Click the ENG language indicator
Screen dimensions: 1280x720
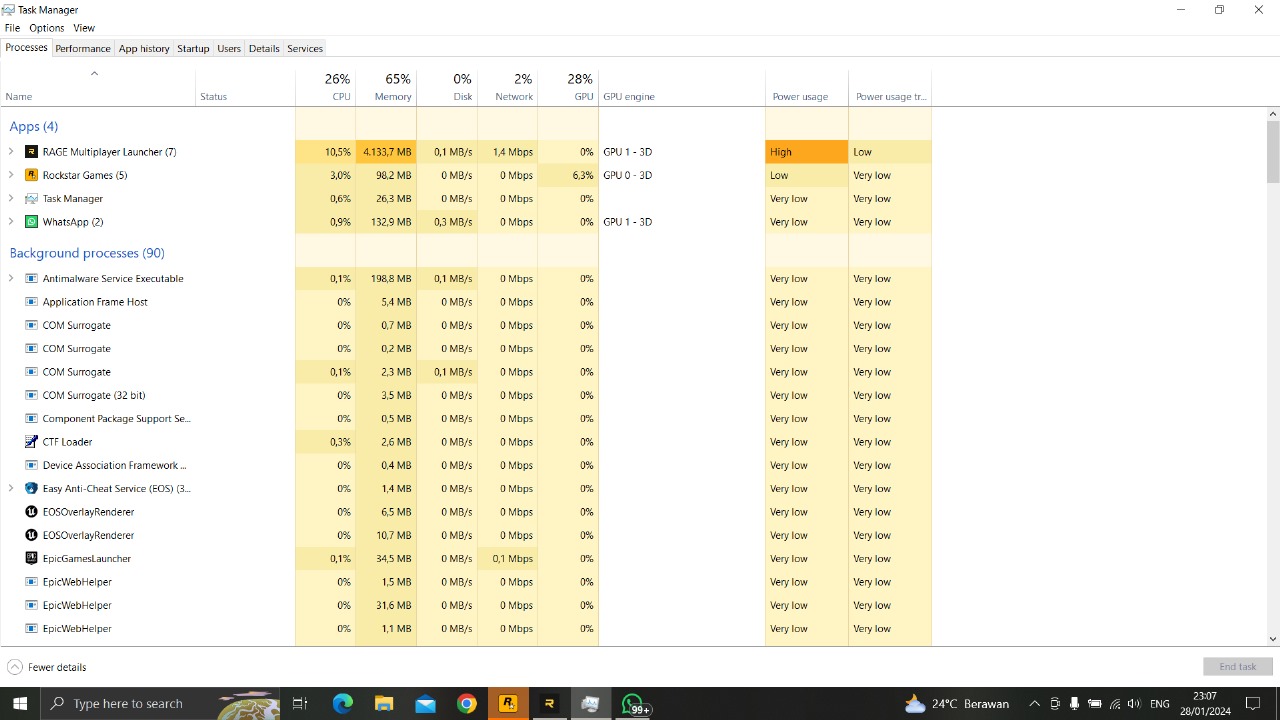tap(1160, 704)
